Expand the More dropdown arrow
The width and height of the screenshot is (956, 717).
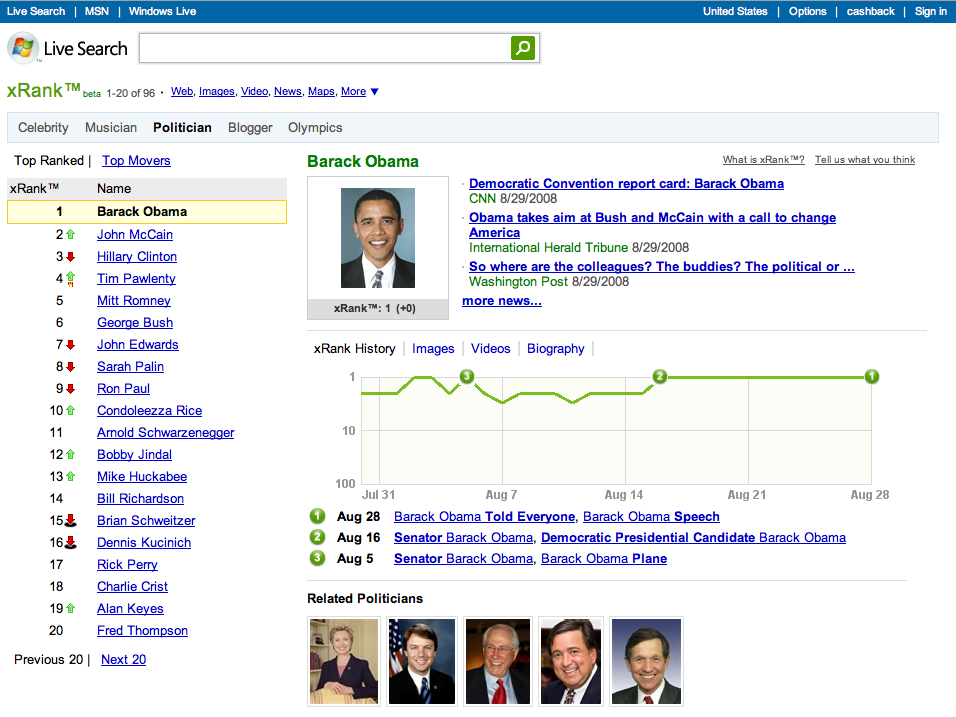(x=375, y=92)
